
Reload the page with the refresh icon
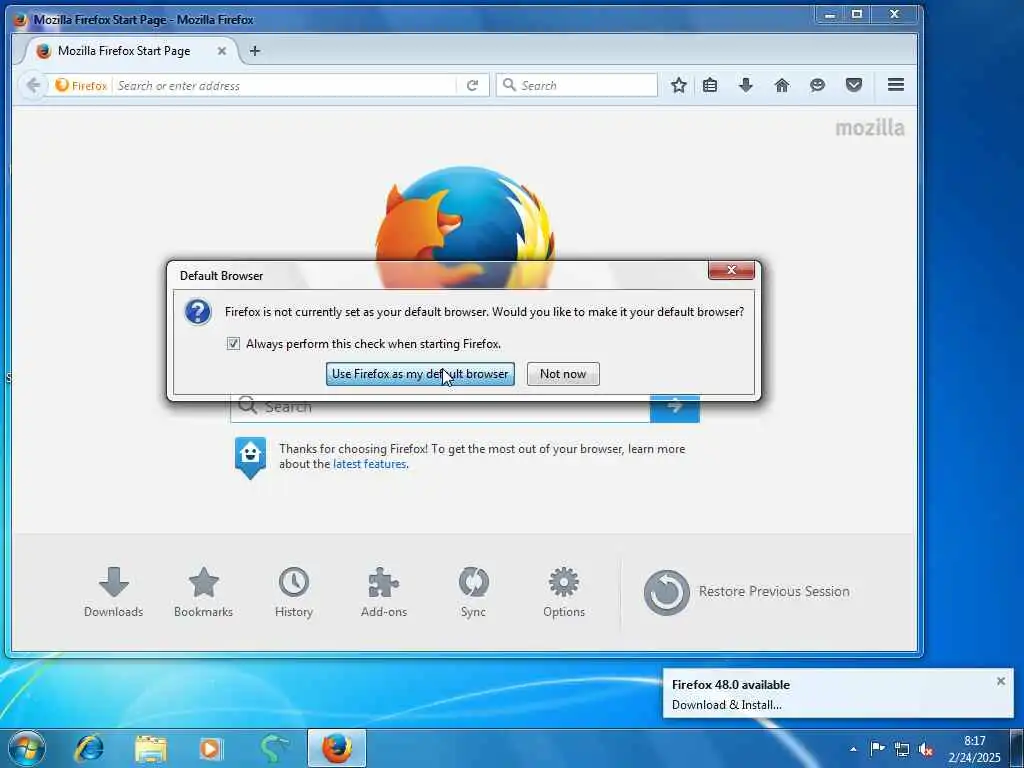472,86
